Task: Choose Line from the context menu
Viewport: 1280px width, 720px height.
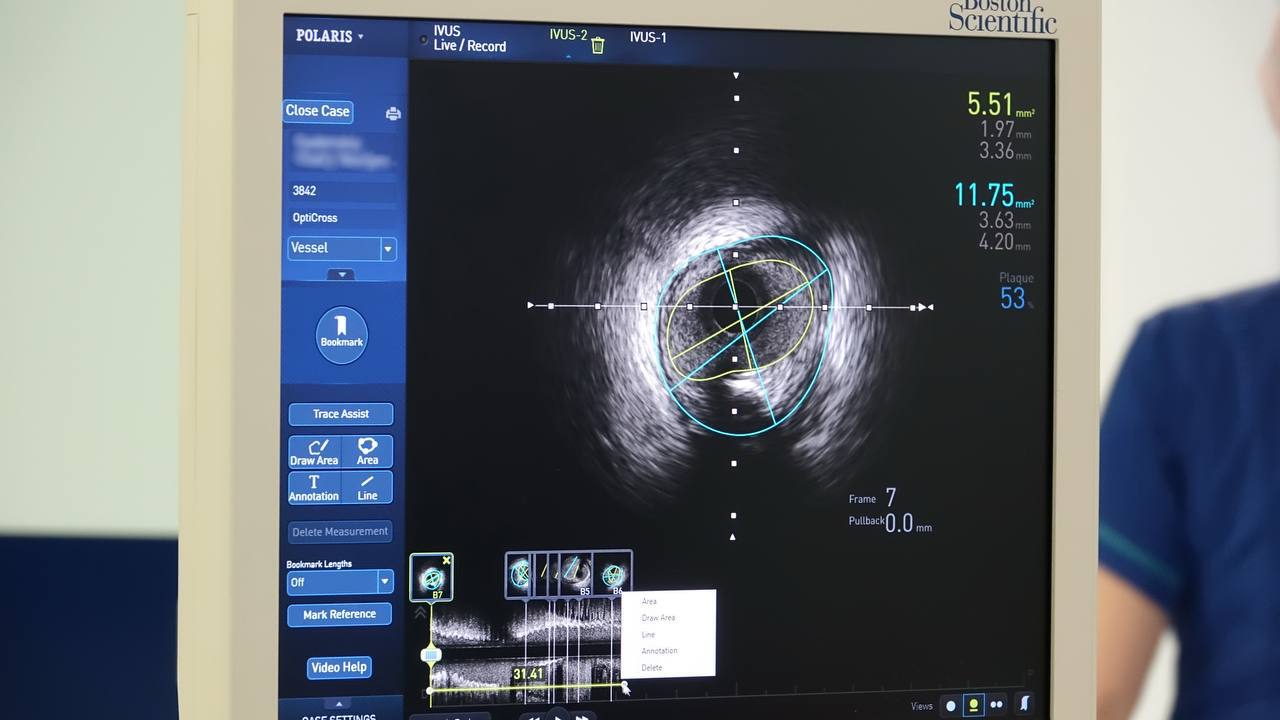Action: point(648,635)
